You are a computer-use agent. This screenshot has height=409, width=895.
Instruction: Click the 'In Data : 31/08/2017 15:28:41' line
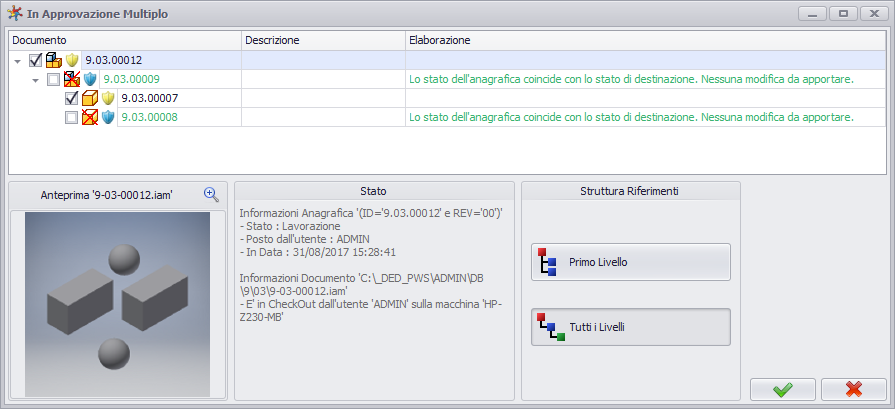tap(318, 252)
